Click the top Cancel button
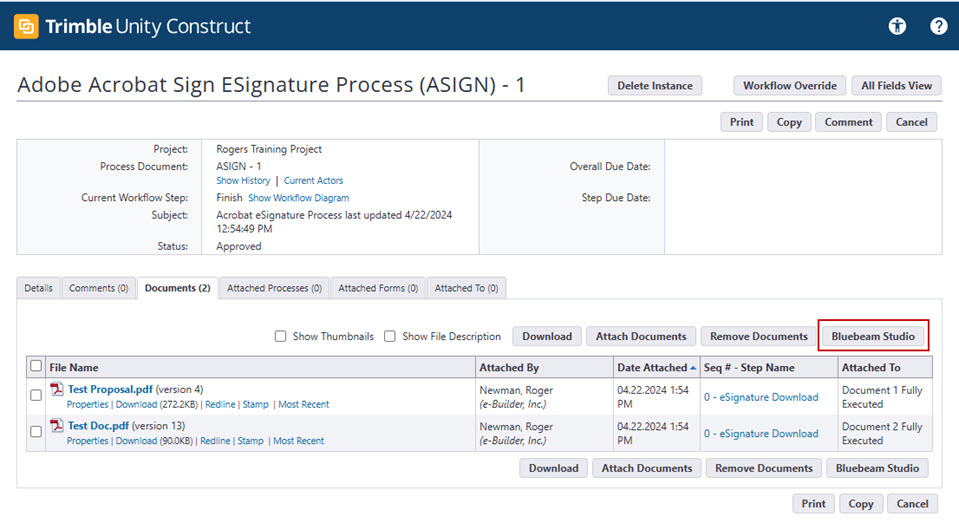 click(x=911, y=122)
